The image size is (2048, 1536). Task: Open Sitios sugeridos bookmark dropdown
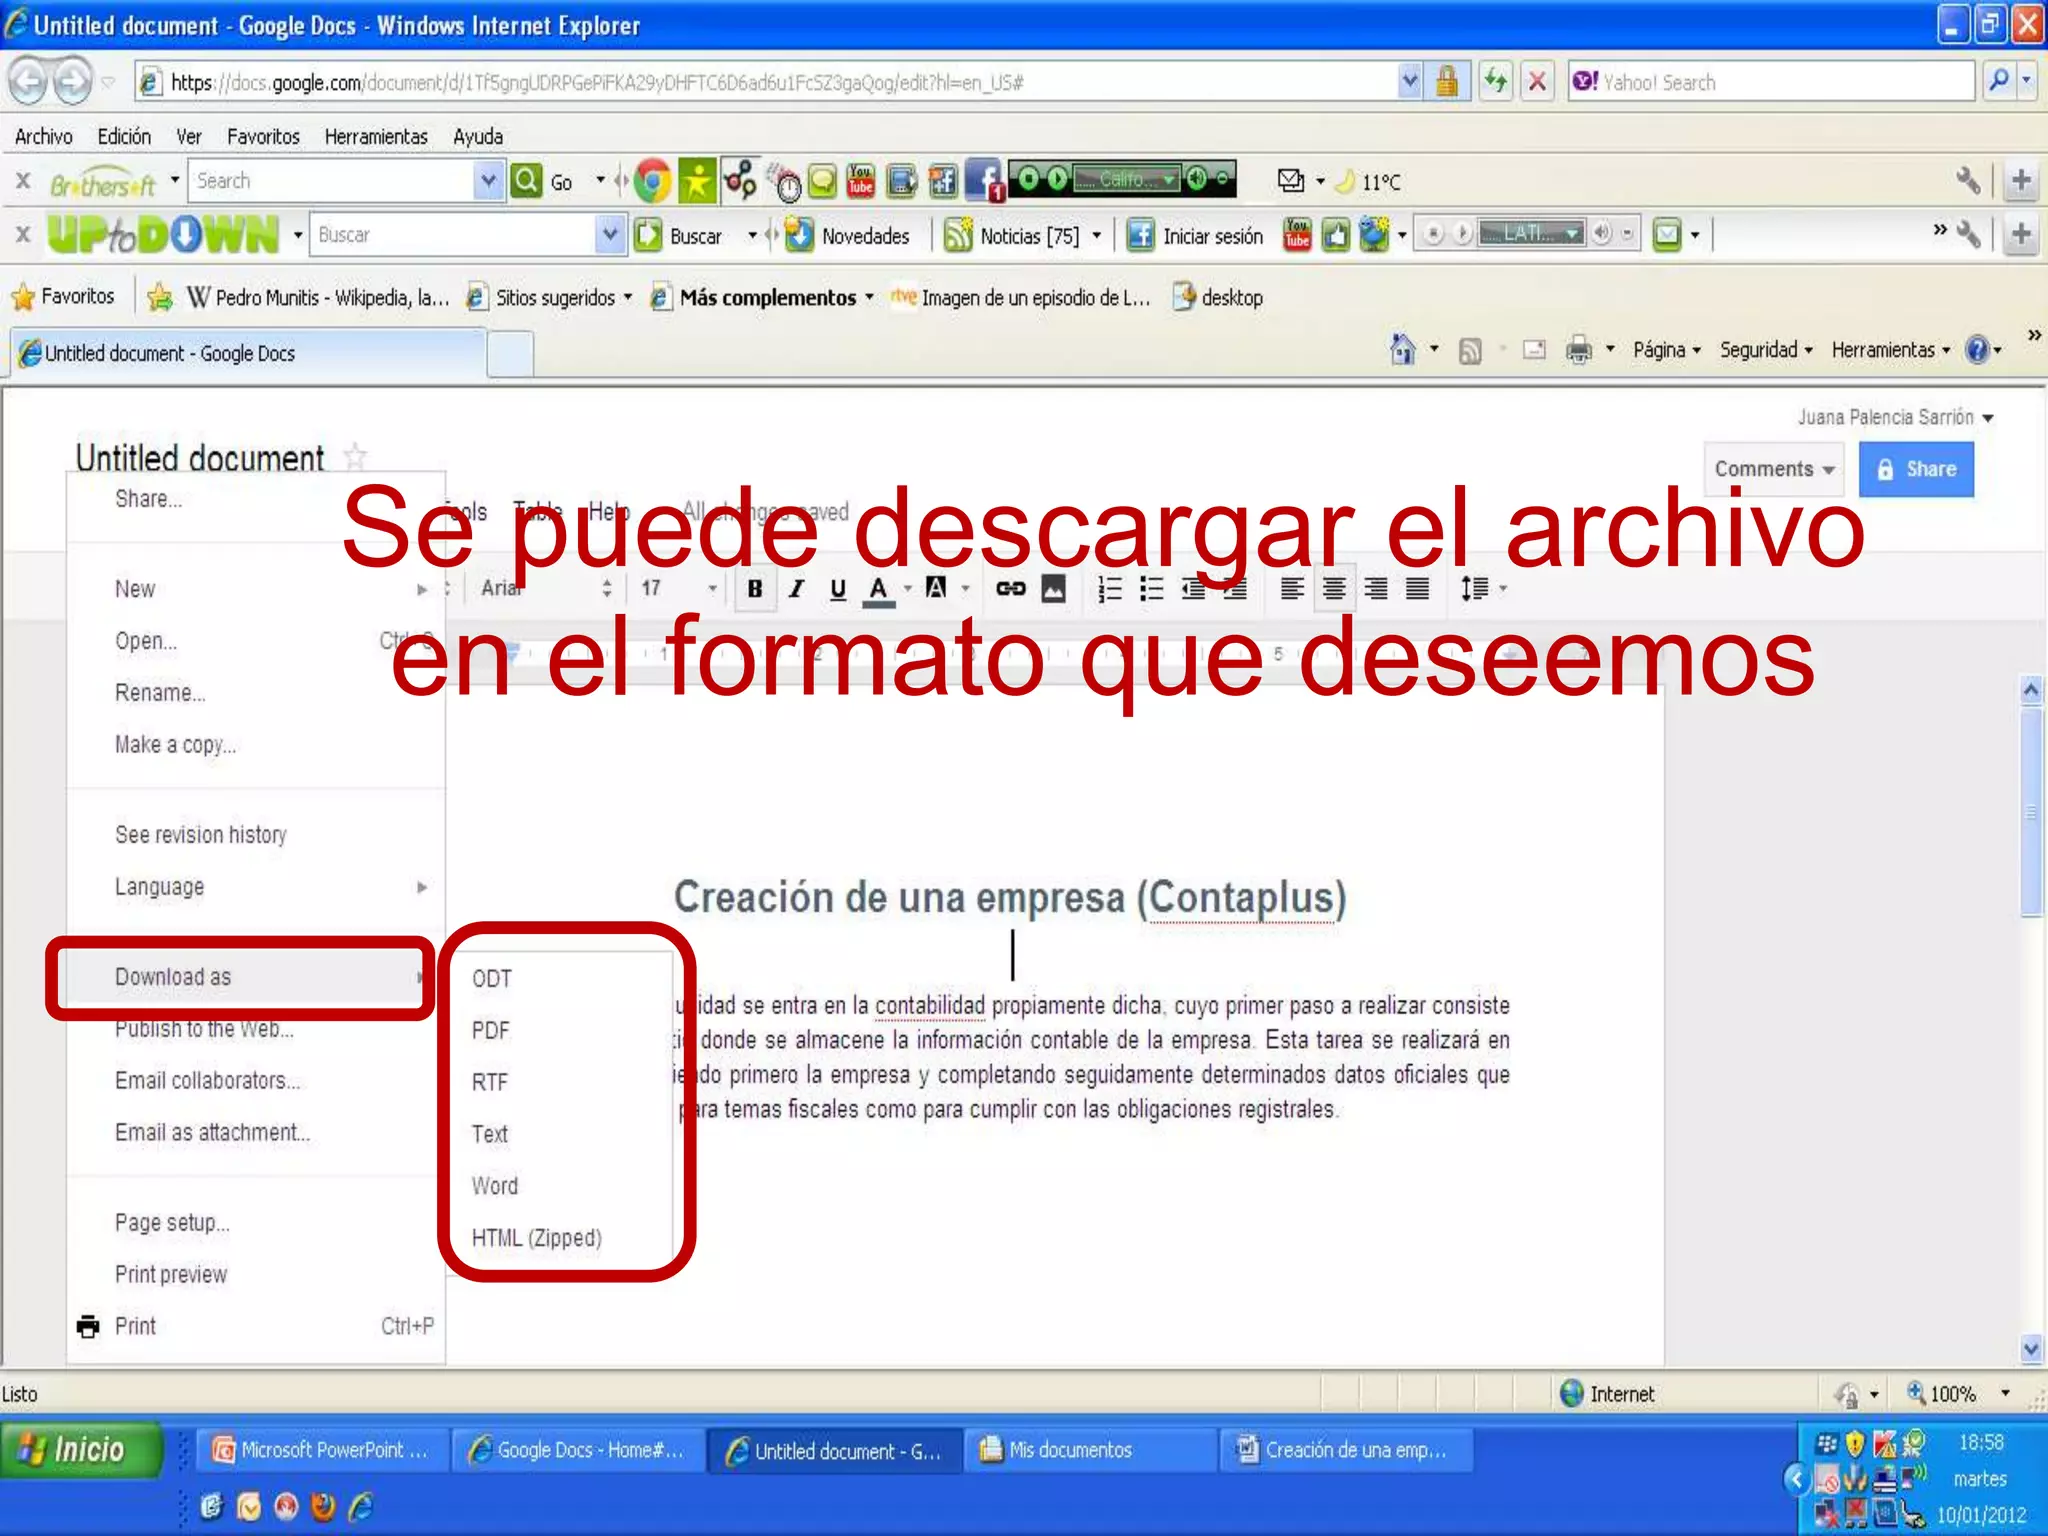point(550,297)
